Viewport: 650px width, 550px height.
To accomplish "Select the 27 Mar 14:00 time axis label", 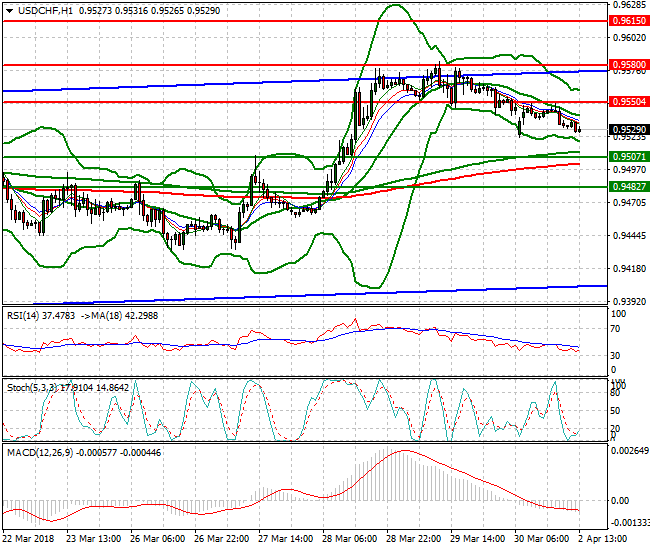I will coord(286,539).
